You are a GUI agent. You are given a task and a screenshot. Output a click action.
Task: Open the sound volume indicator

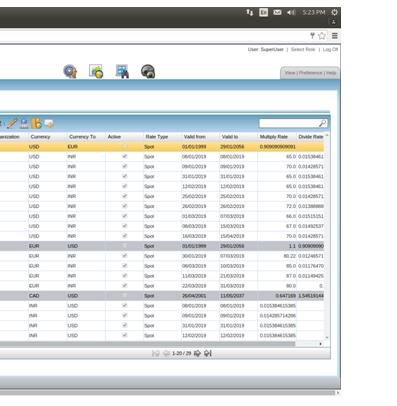[291, 12]
